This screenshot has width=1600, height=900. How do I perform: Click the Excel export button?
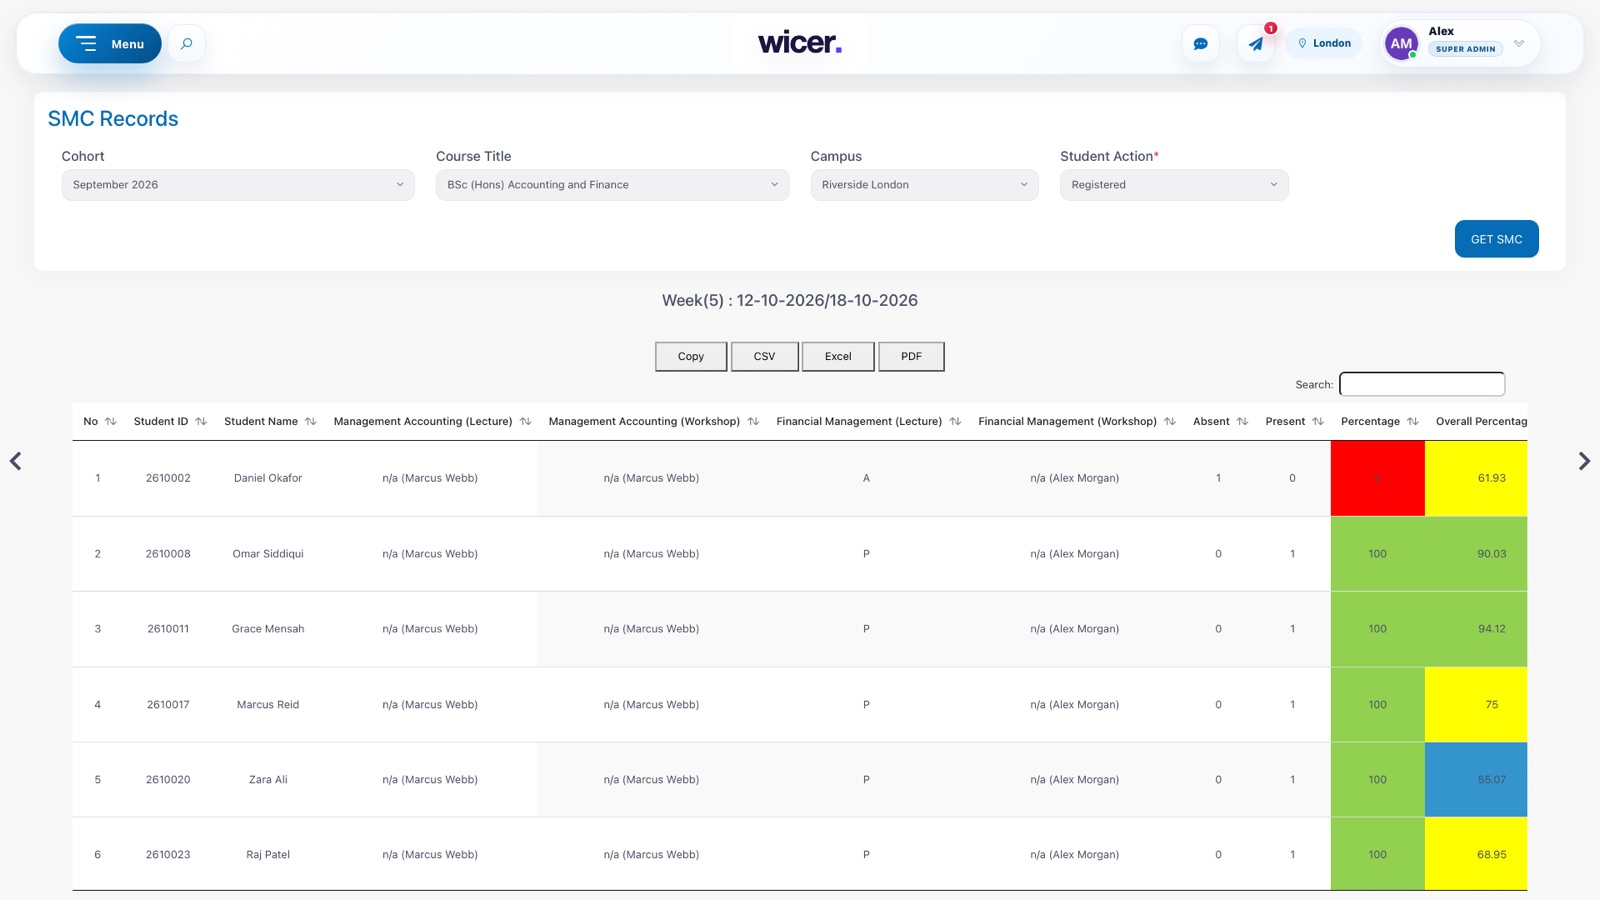(x=838, y=357)
